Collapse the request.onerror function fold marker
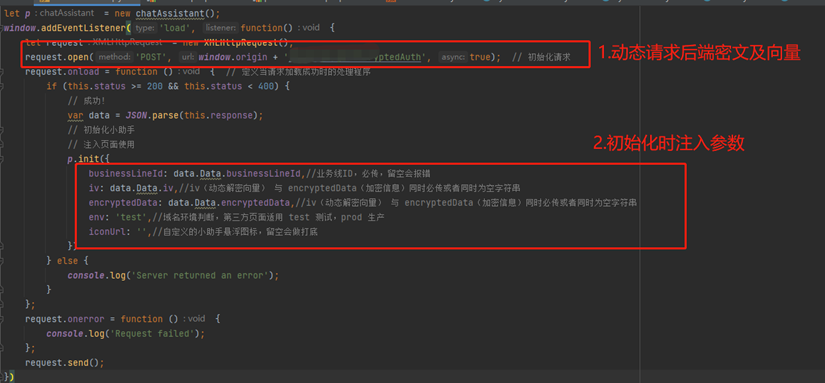825x383 pixels. pos(2,319)
